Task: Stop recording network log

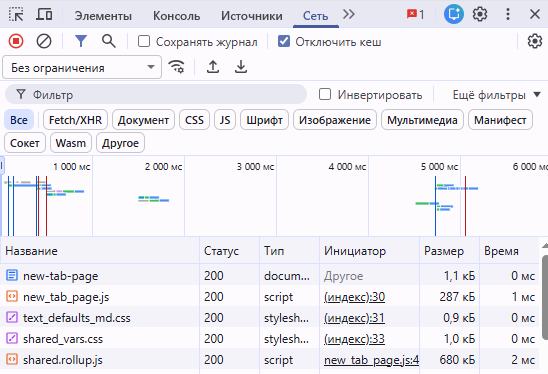Action: [x=16, y=41]
